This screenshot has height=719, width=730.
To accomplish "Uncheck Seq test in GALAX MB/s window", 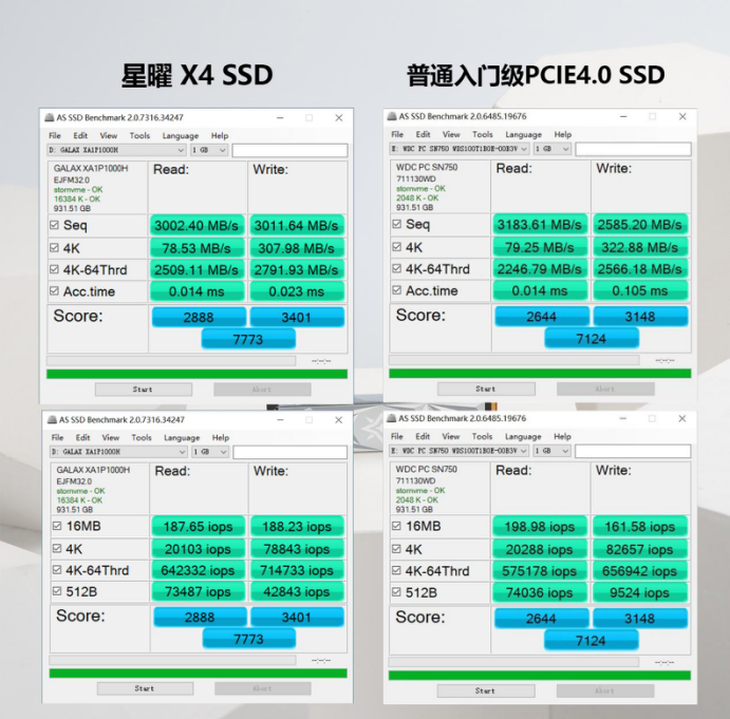I will 54,225.
